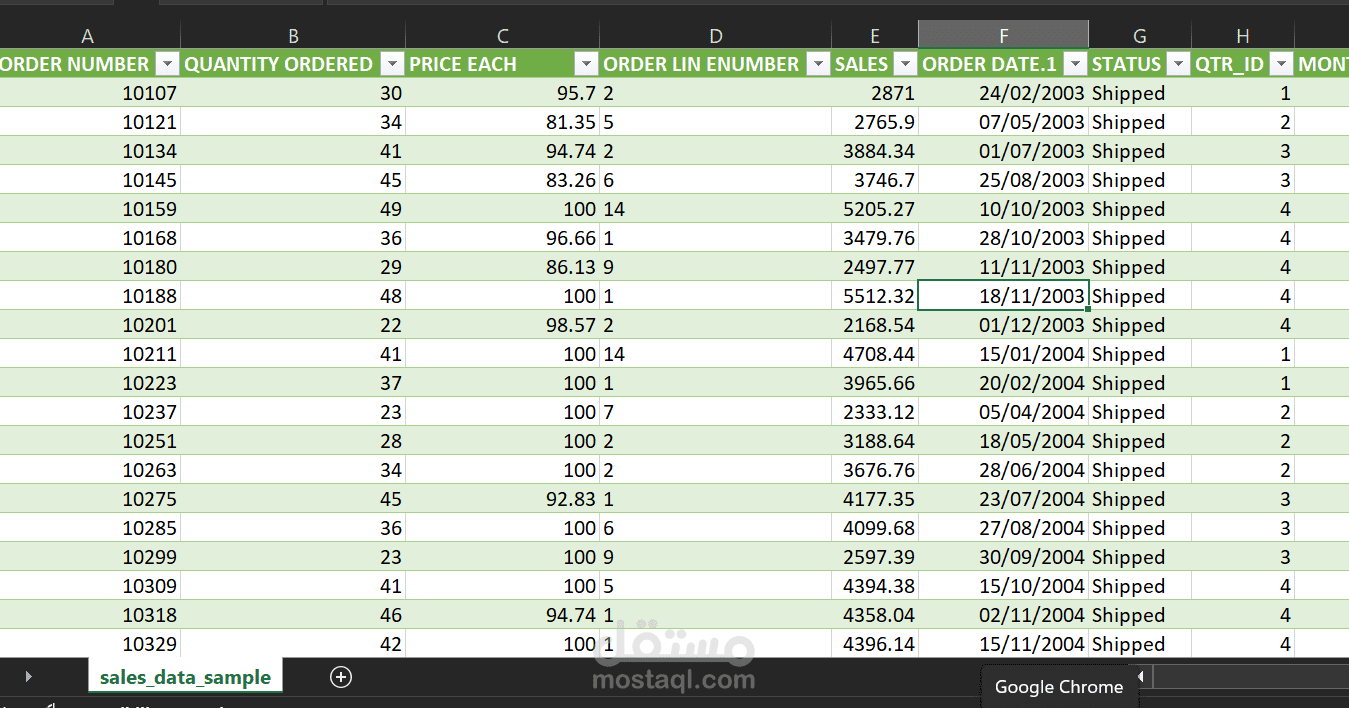1349x708 pixels.
Task: Open the QUANTITY ORDERED filter dropdown
Action: click(391, 64)
